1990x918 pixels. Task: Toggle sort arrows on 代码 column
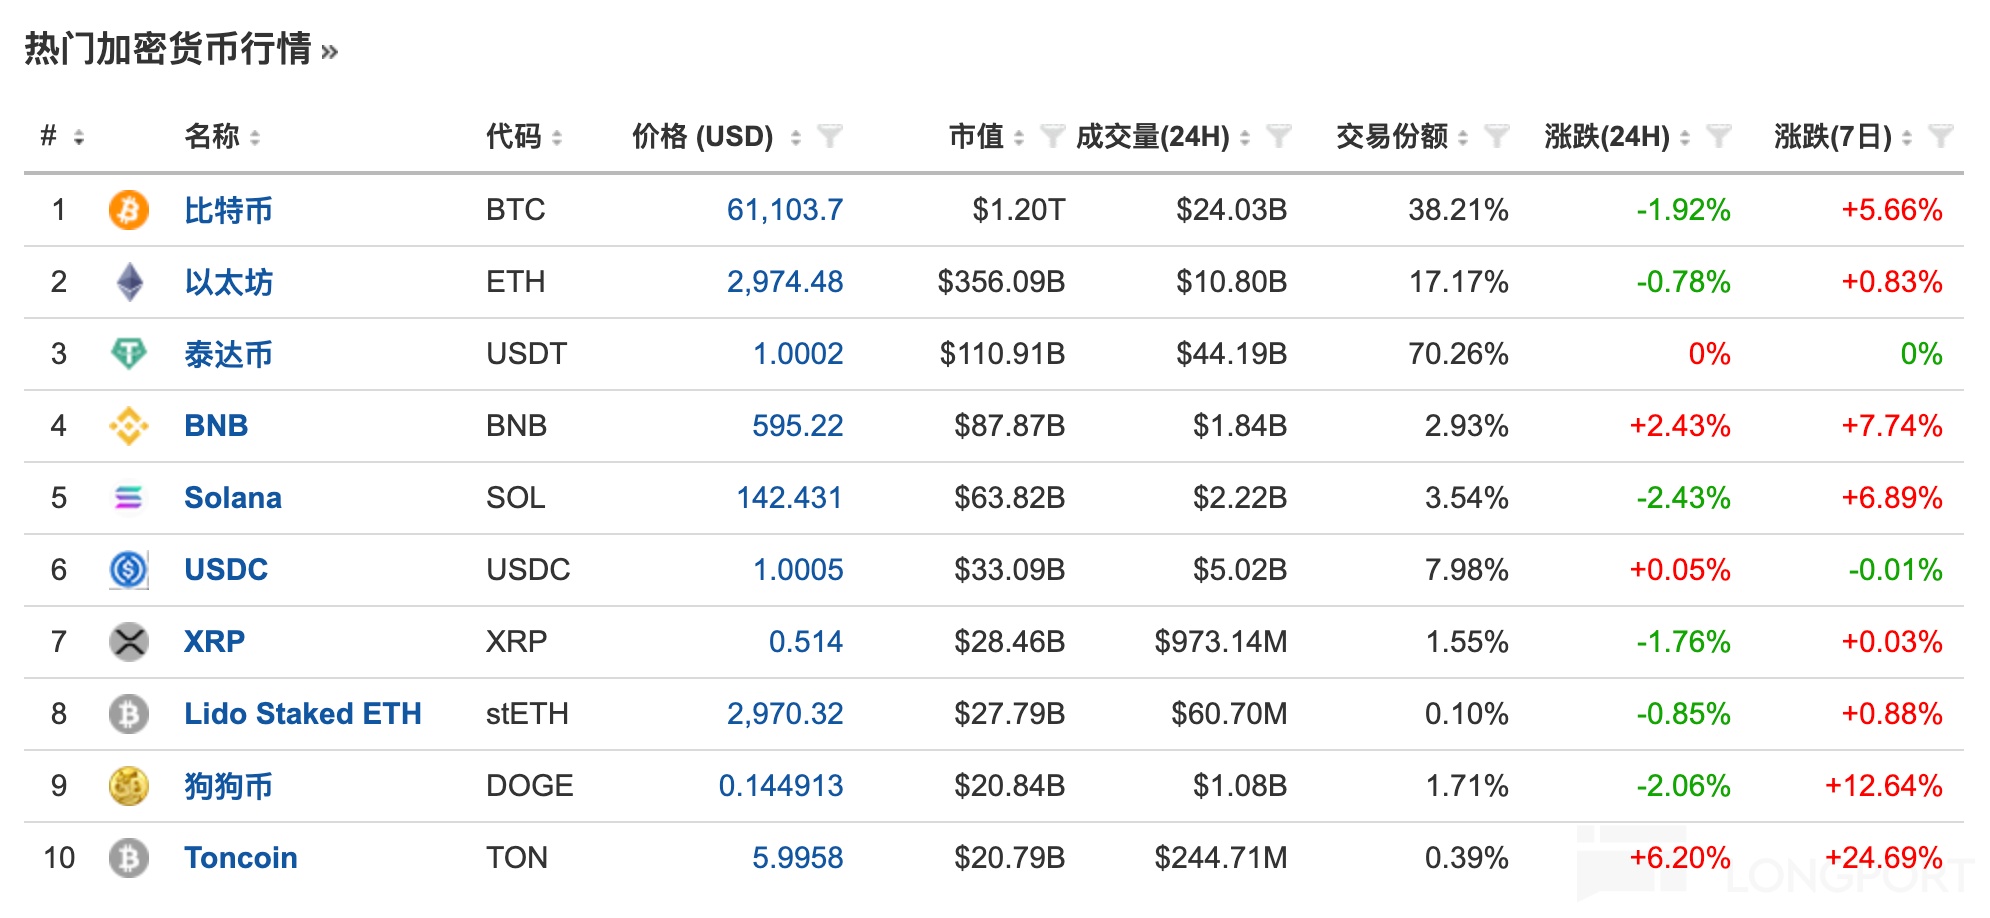(557, 138)
